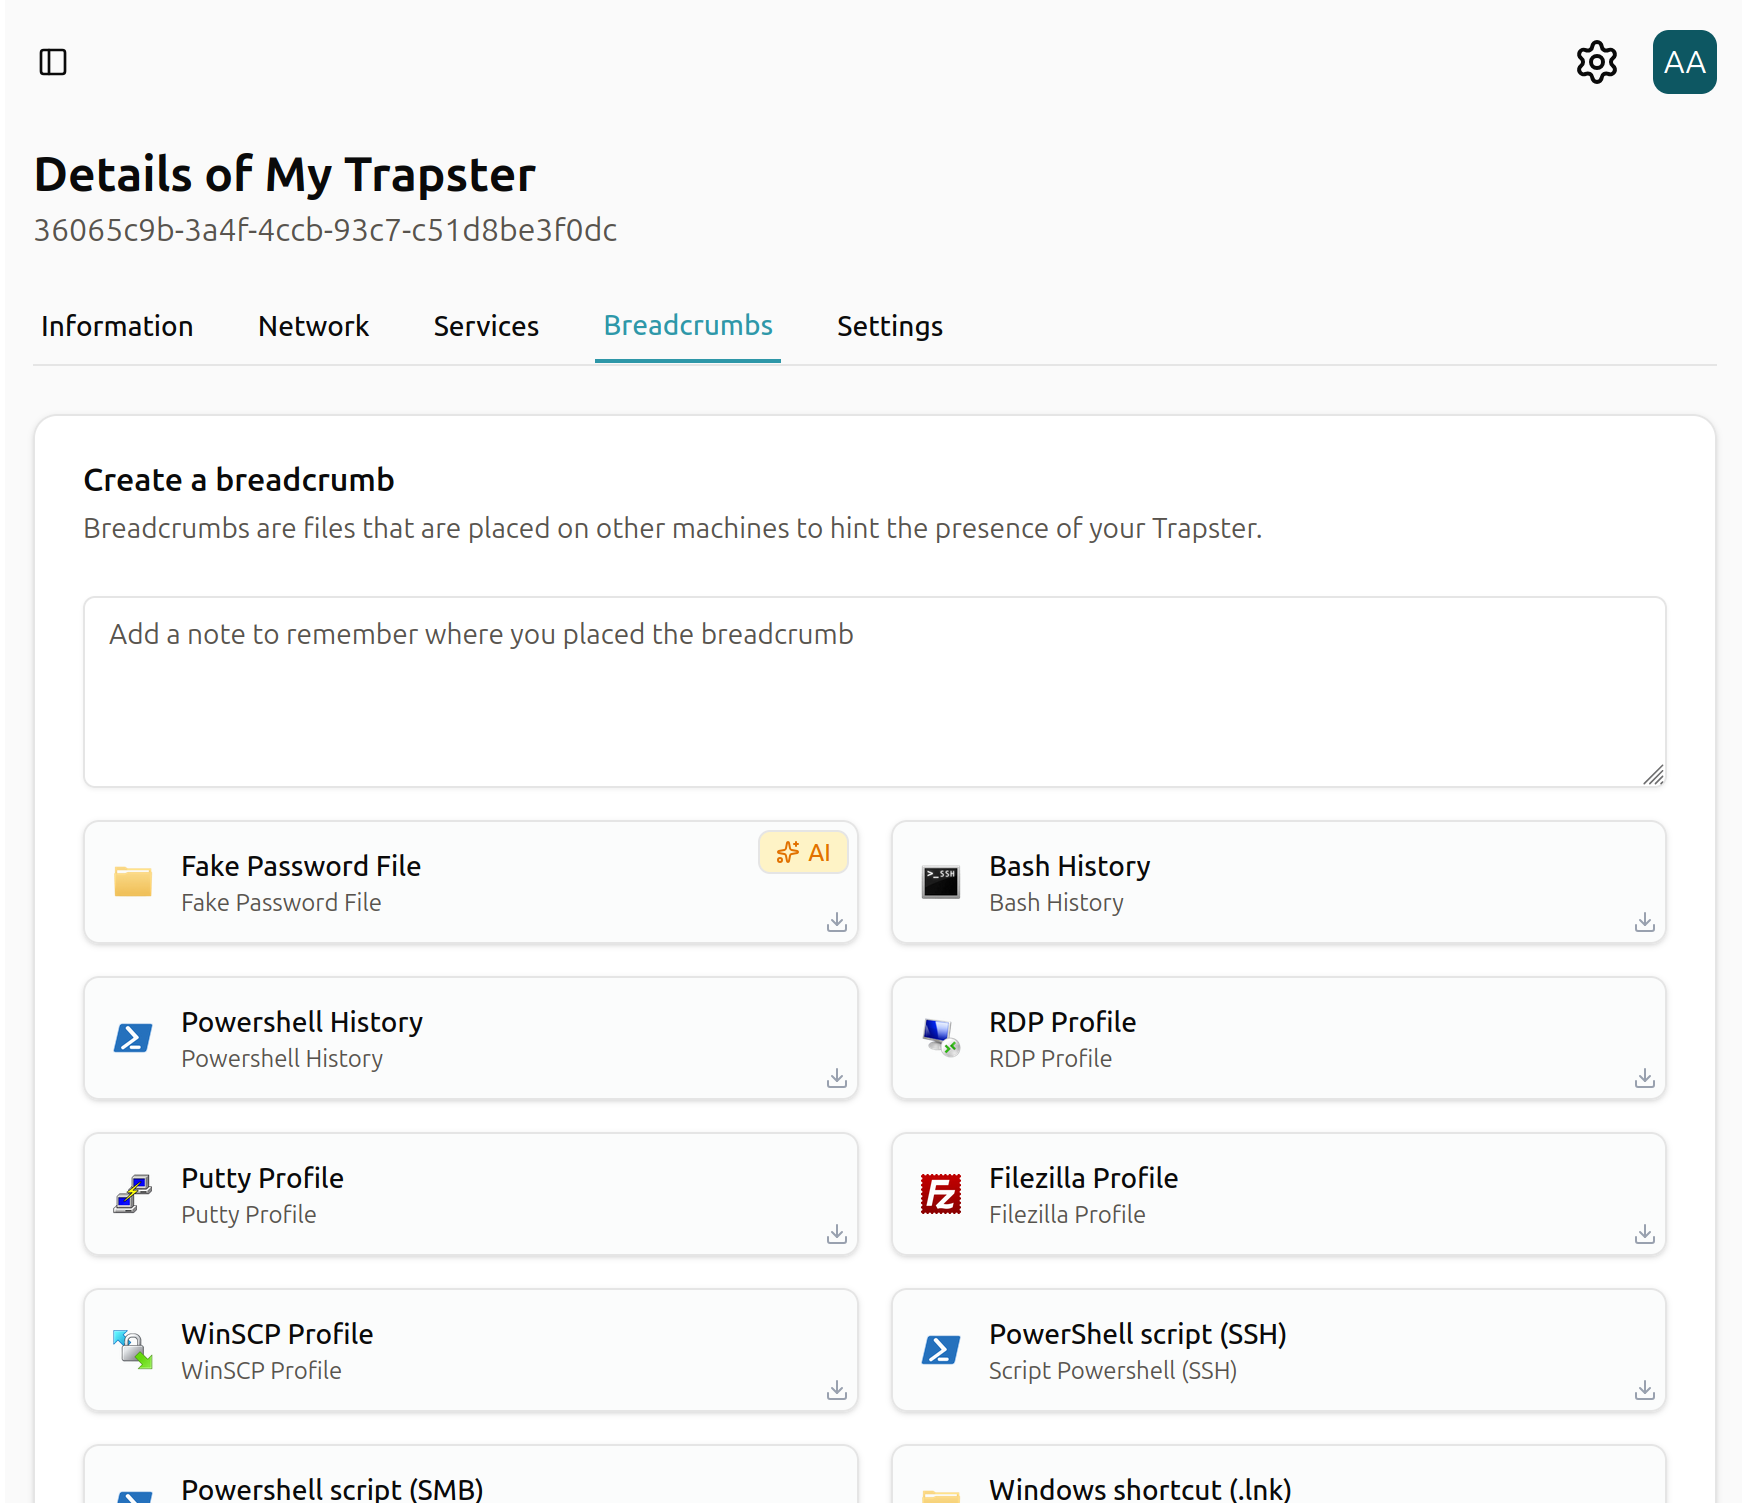Open the AA user avatar menu

(x=1685, y=62)
